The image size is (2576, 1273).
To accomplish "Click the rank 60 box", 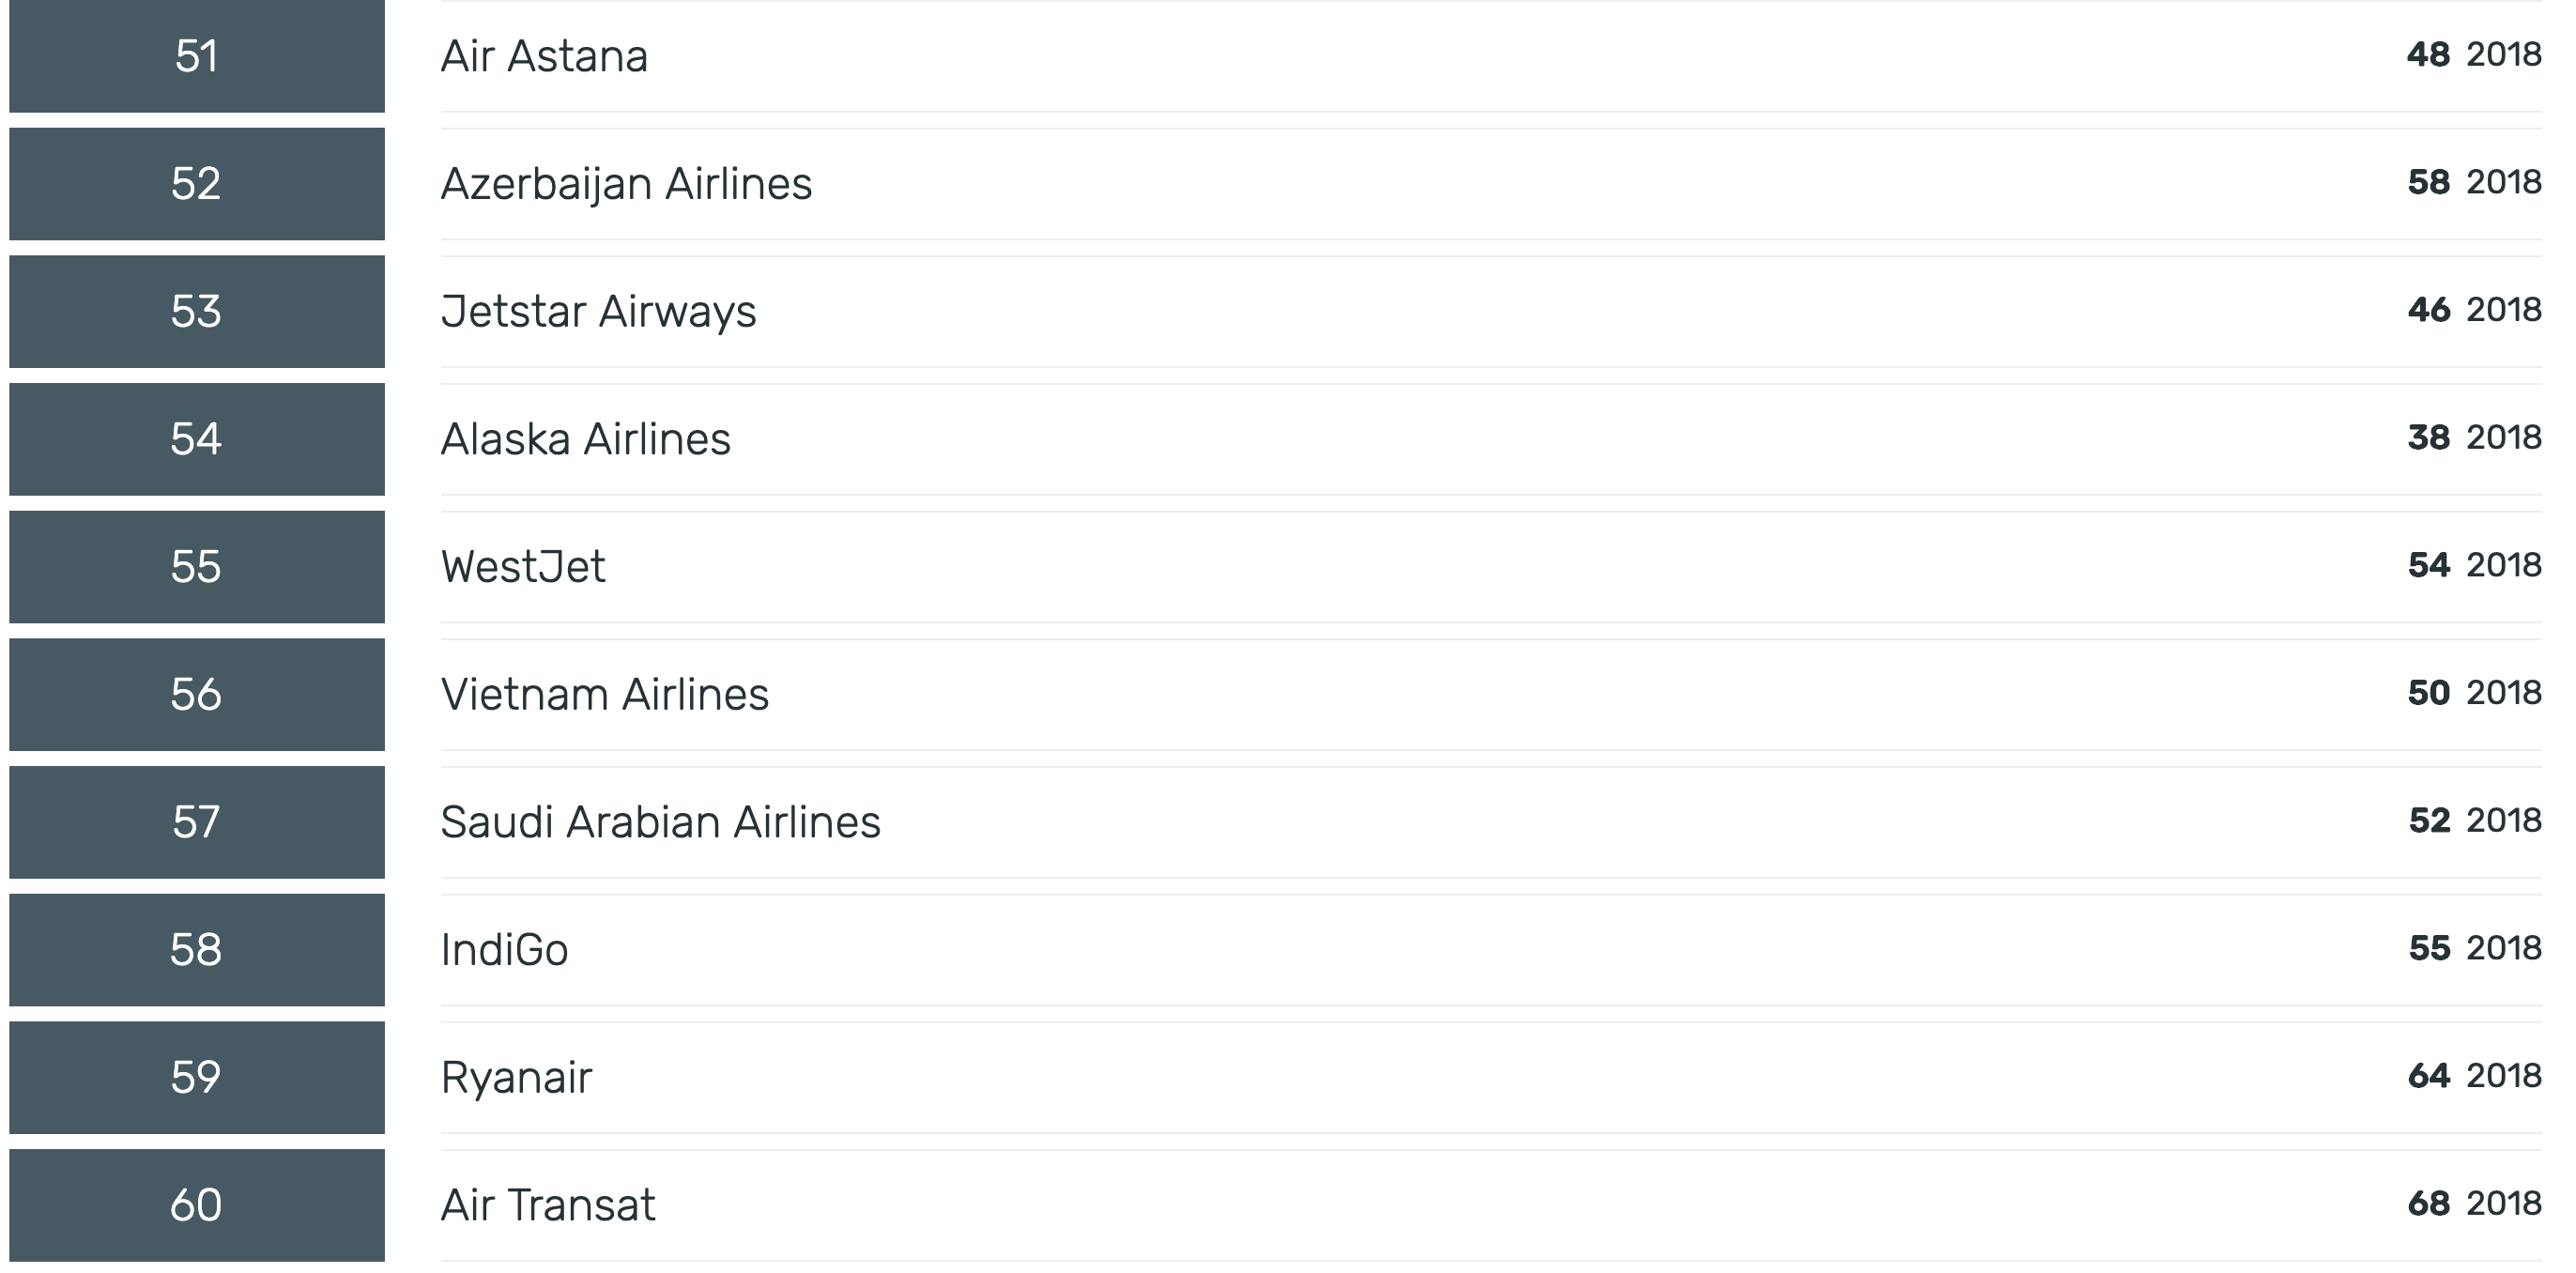I will (x=197, y=1205).
